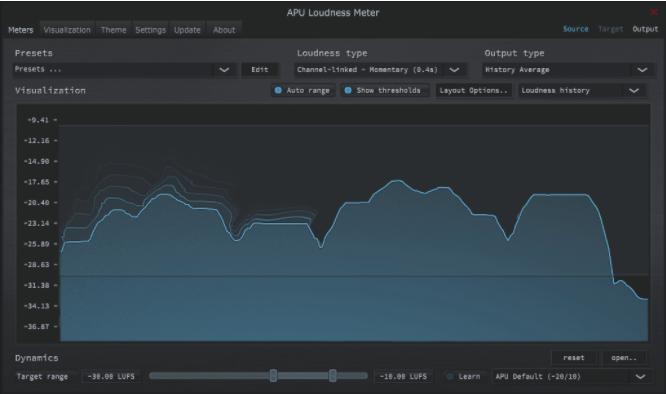Click the -36.87 axis label
This screenshot has height=394, width=666.
click(37, 326)
